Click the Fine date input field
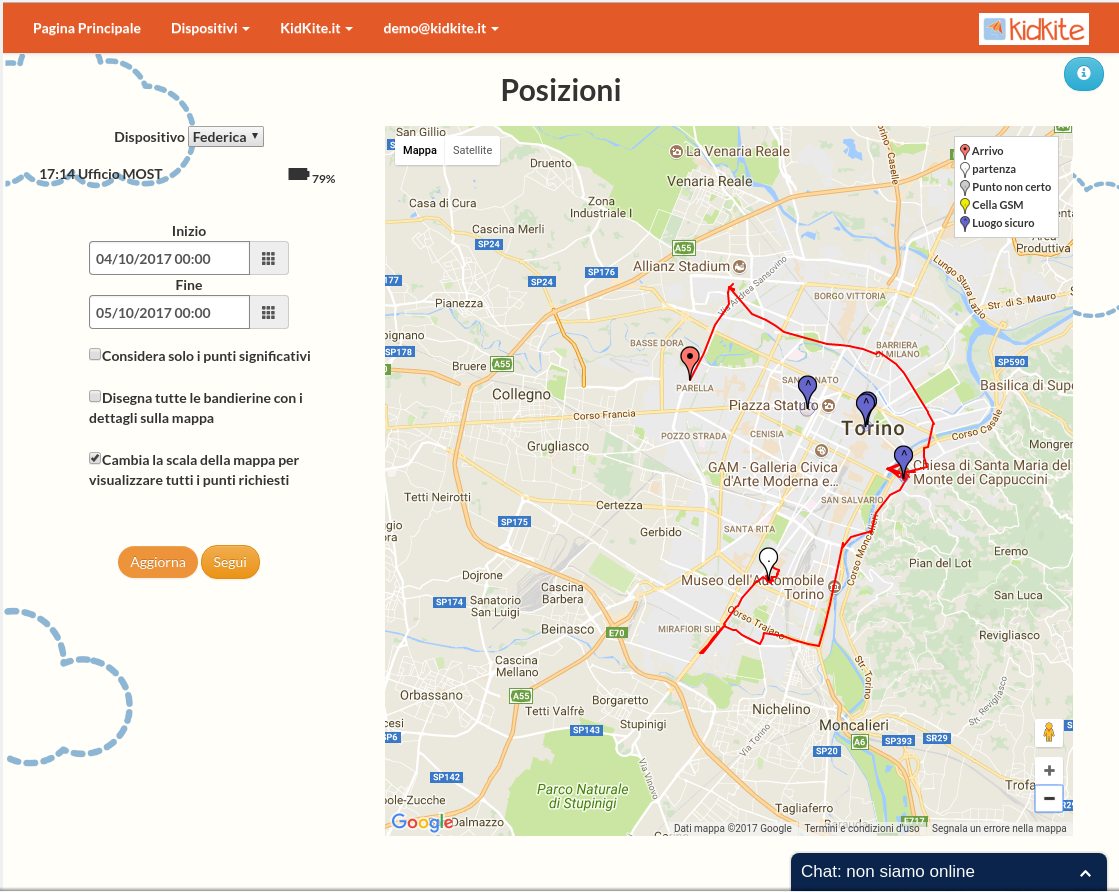1119x892 pixels. pos(169,313)
